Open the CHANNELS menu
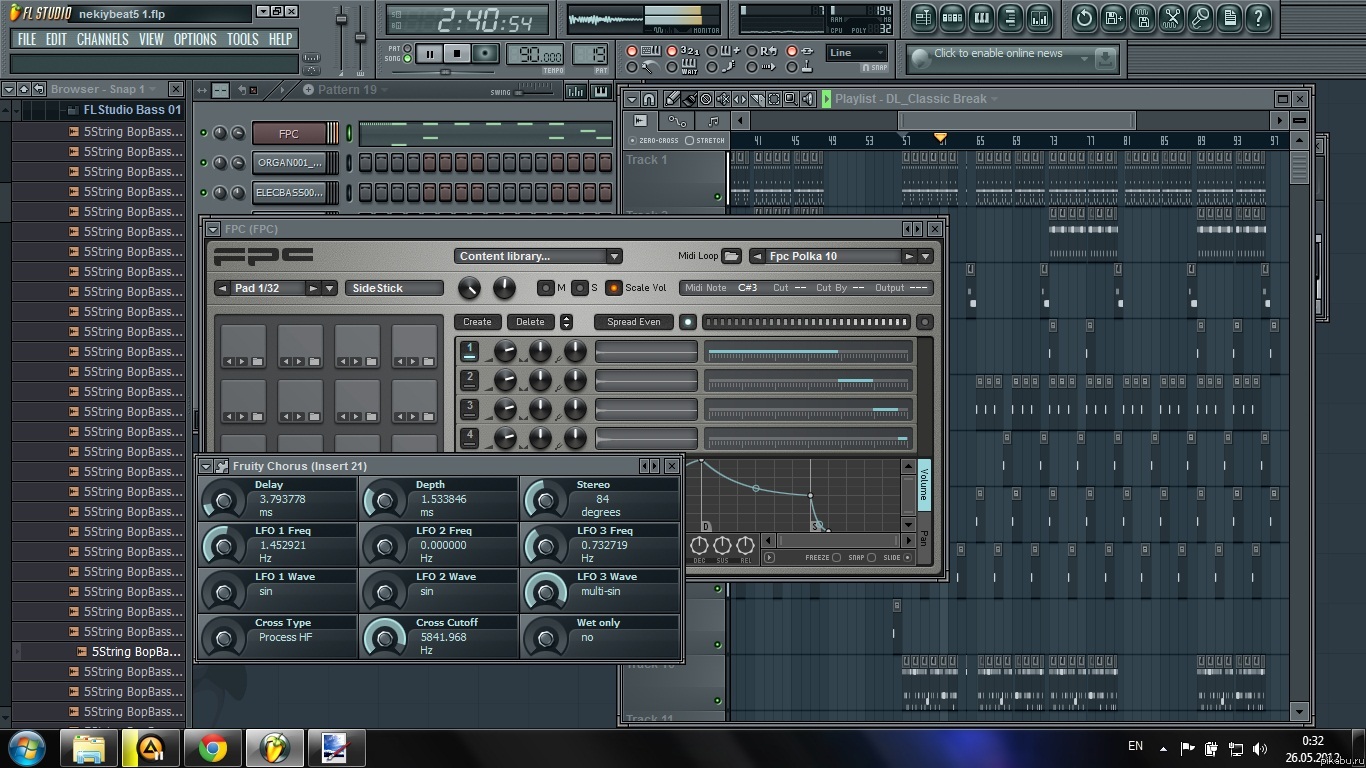The height and width of the screenshot is (768, 1366). (102, 39)
